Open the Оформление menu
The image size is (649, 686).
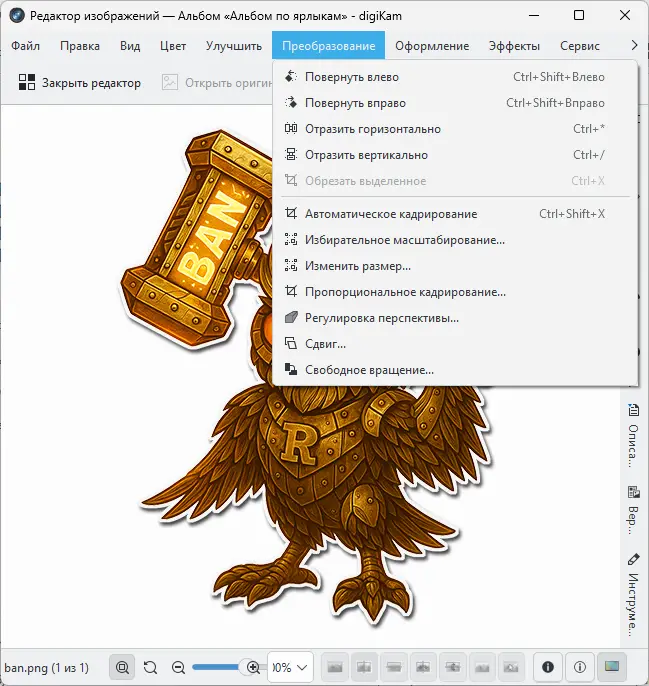click(432, 46)
